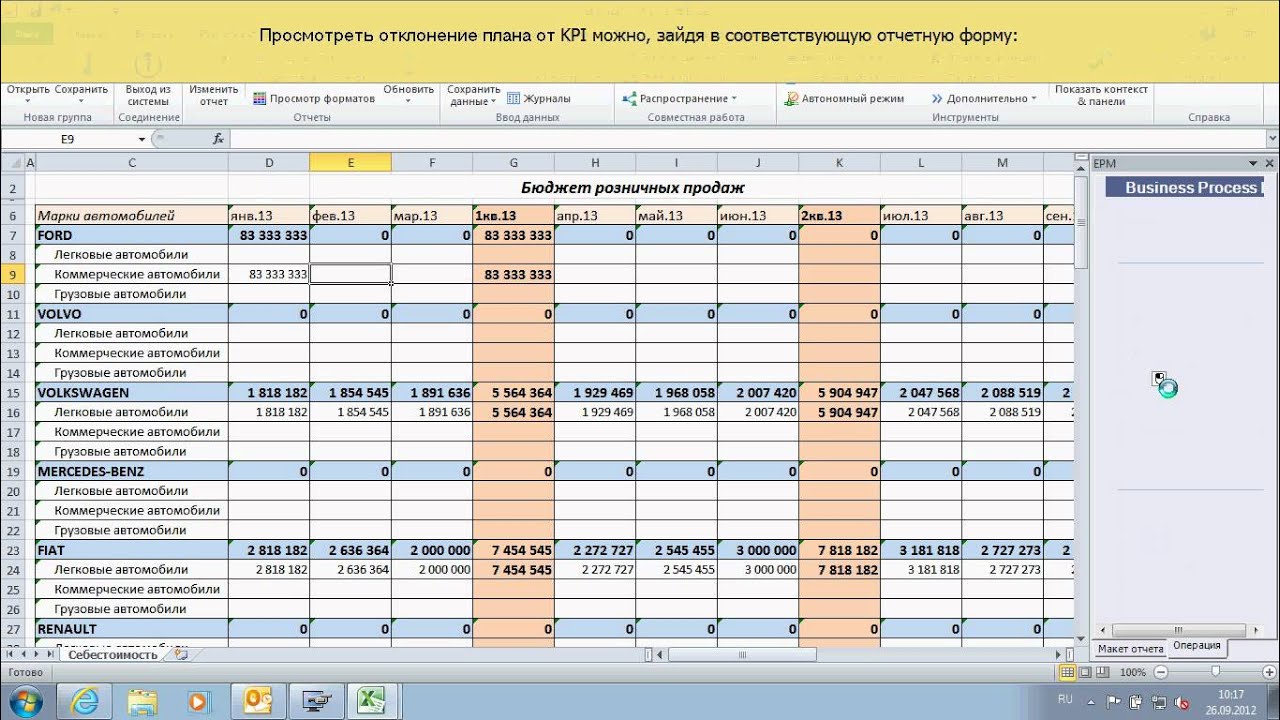Click the Распространение share icon
This screenshot has width=1280, height=720.
pyautogui.click(x=630, y=98)
